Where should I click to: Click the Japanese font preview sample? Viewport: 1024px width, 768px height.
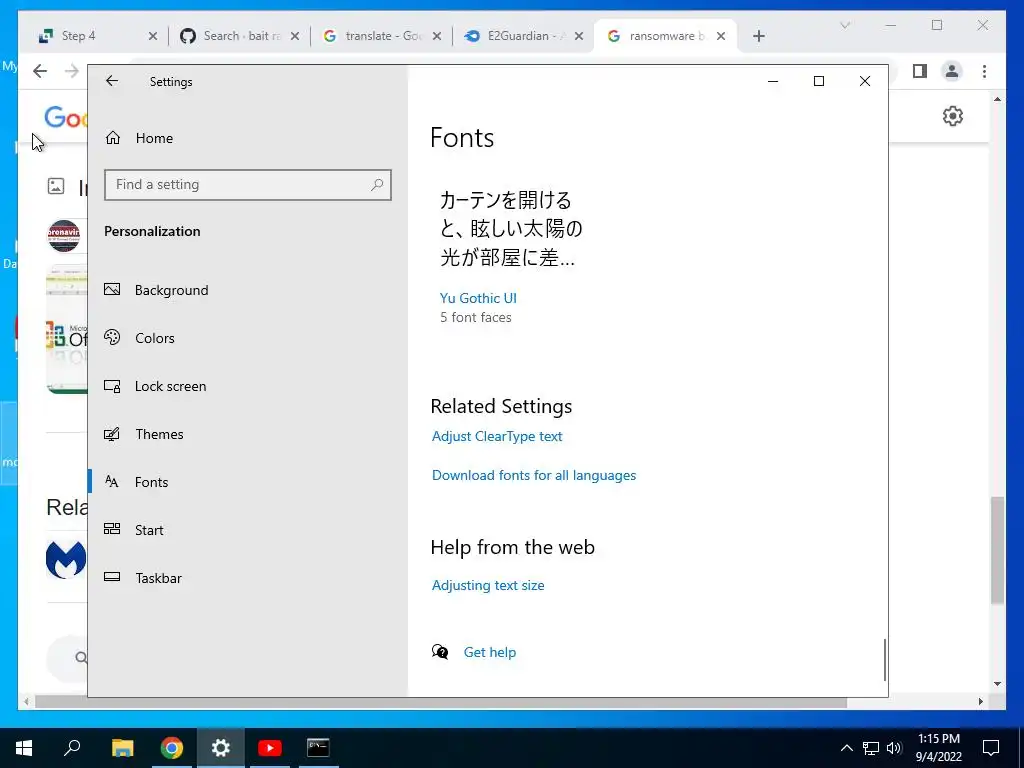pos(511,229)
